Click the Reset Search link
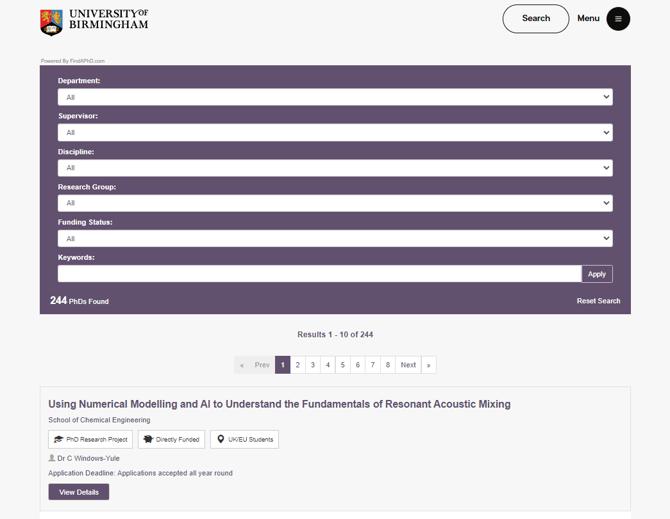Screen dimensions: 670x519 coord(598,301)
